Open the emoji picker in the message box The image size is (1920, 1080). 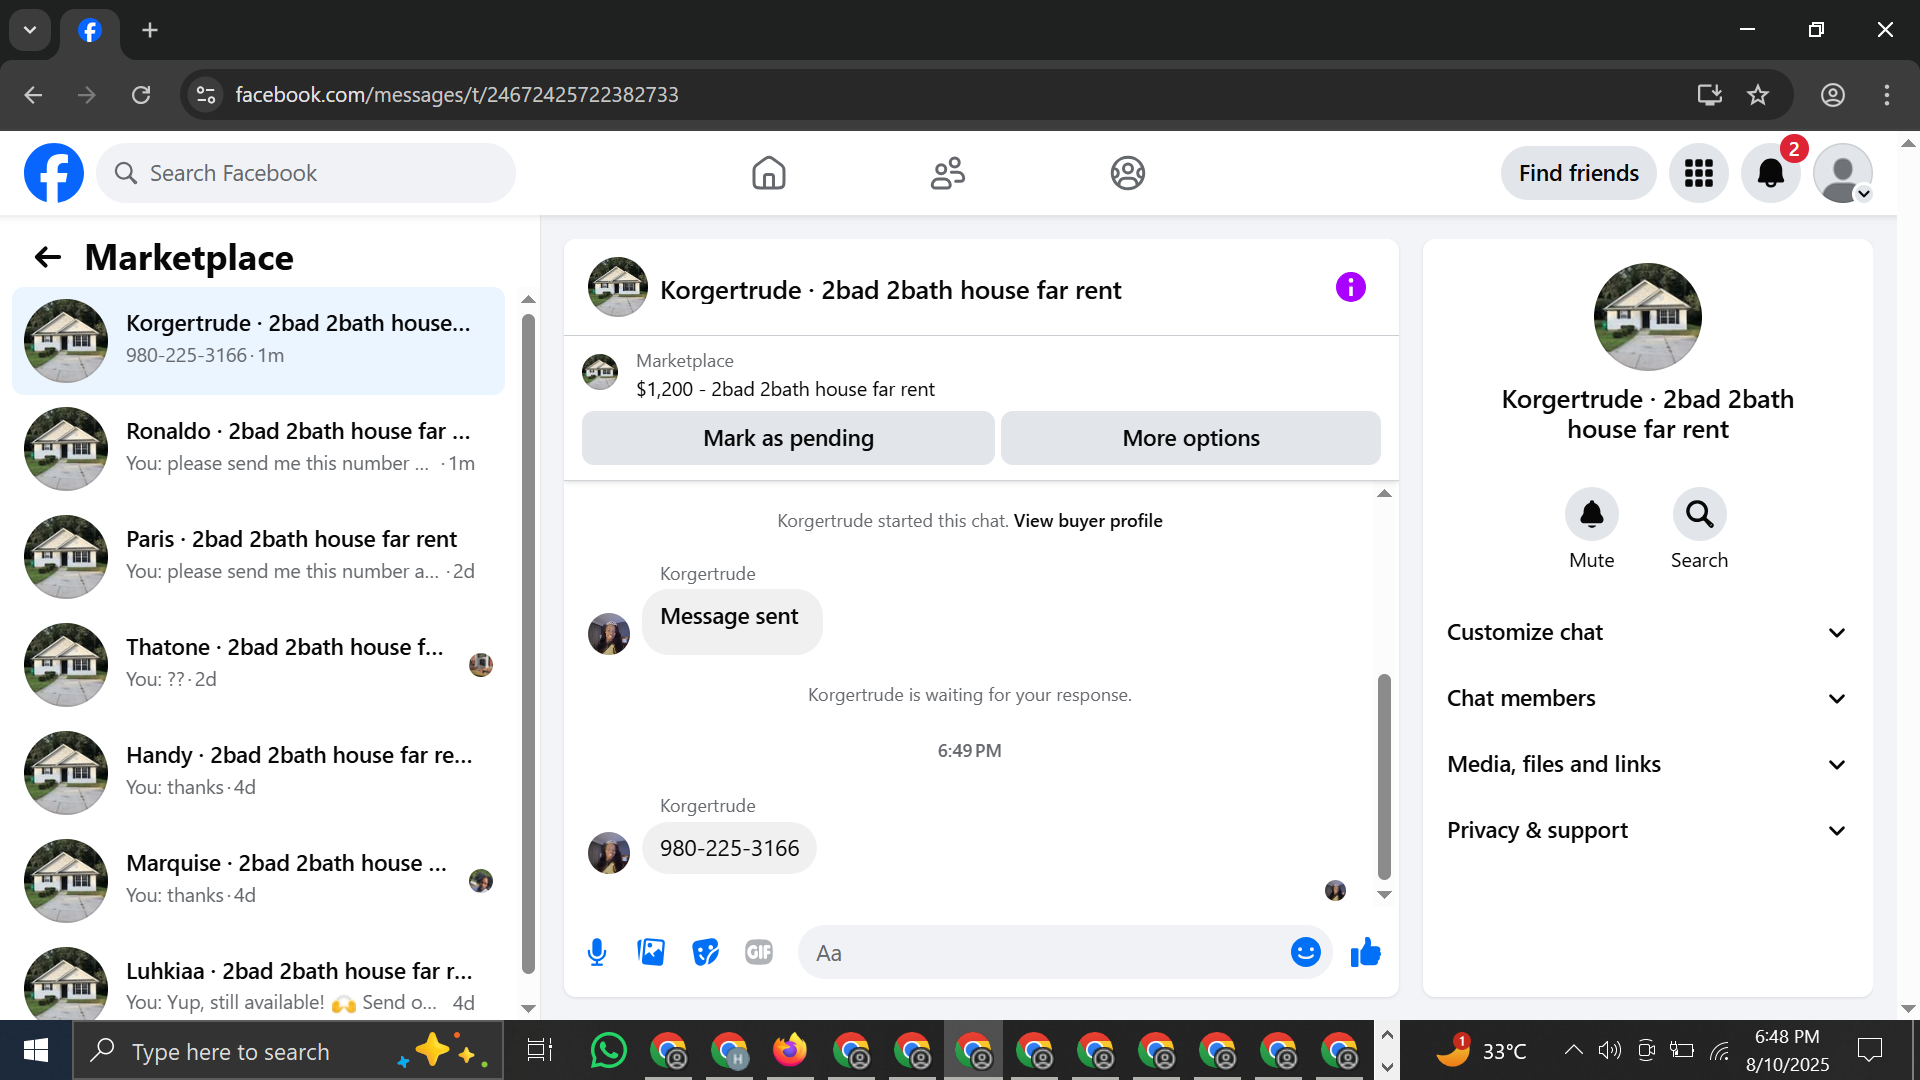point(1305,952)
